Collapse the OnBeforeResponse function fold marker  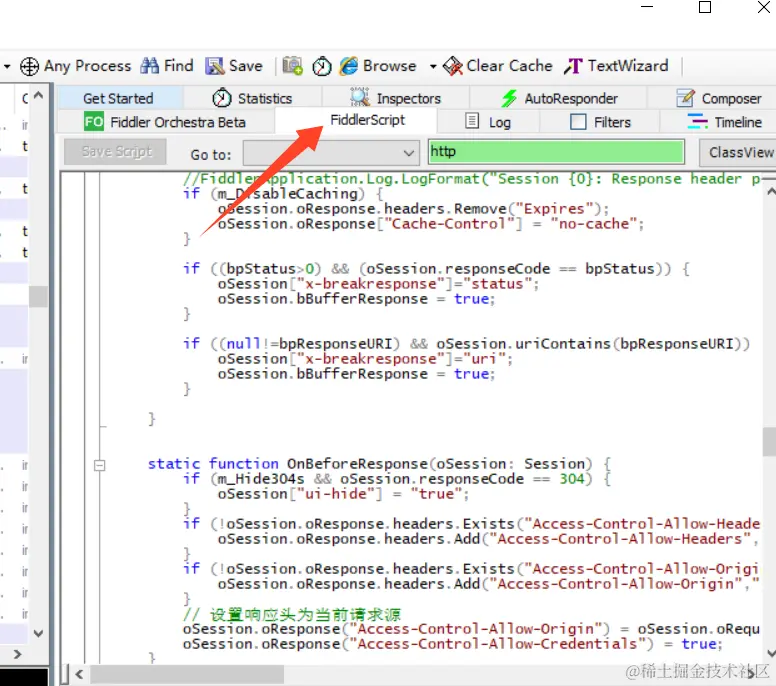pos(99,465)
